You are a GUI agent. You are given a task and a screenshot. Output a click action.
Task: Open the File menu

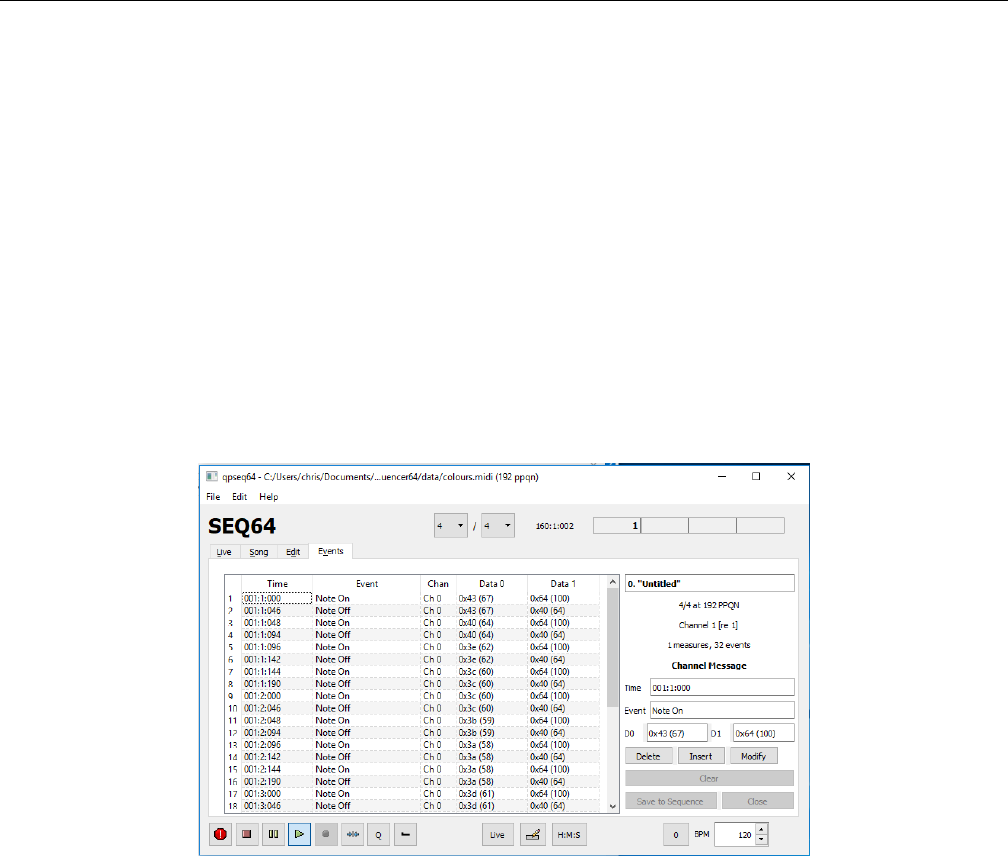click(213, 497)
